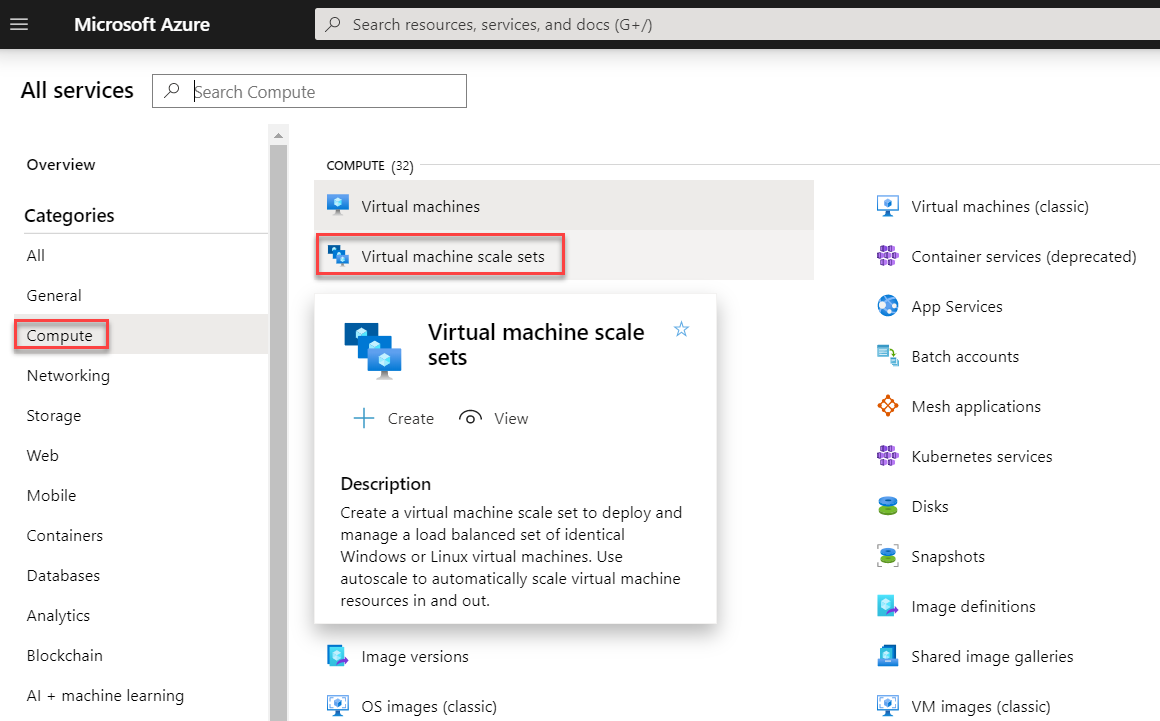
Task: Click the OS images (classic) icon
Action: (x=338, y=705)
